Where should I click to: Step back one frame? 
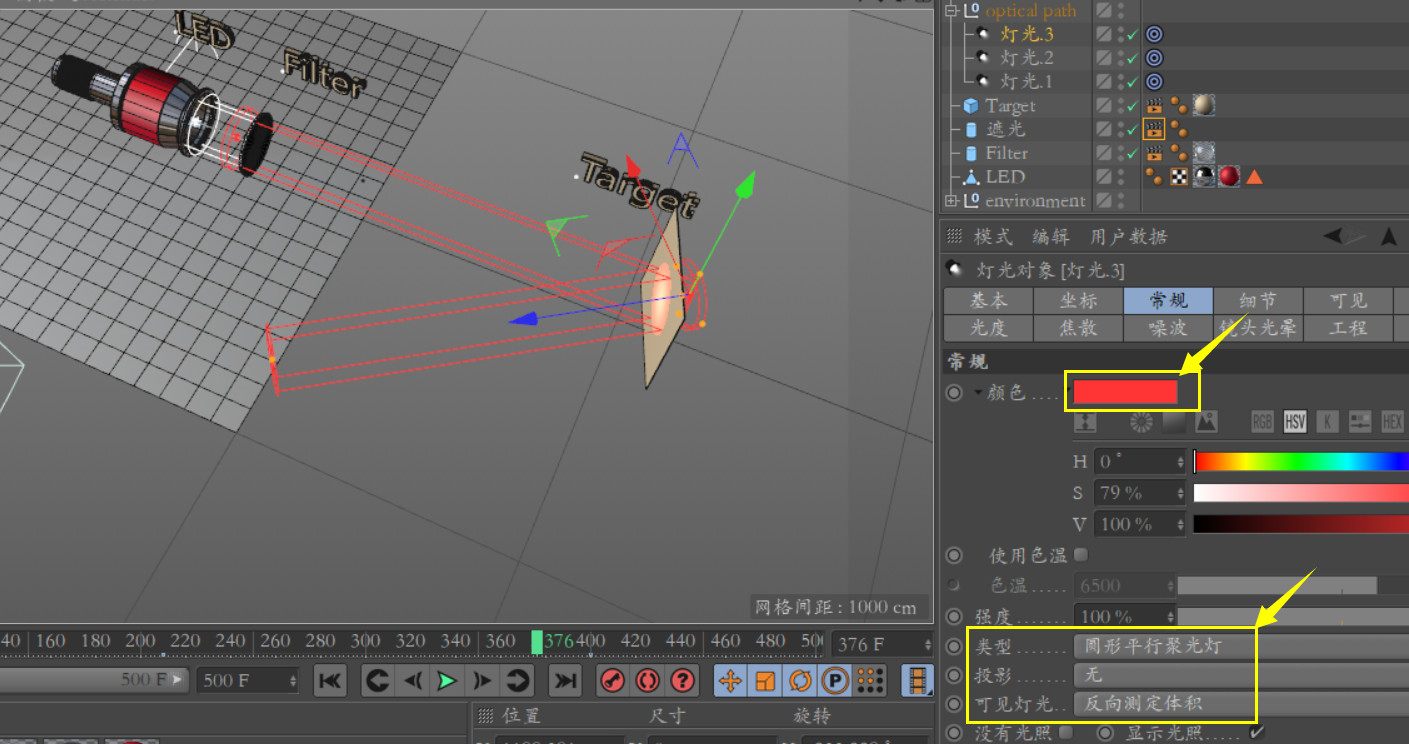(412, 681)
